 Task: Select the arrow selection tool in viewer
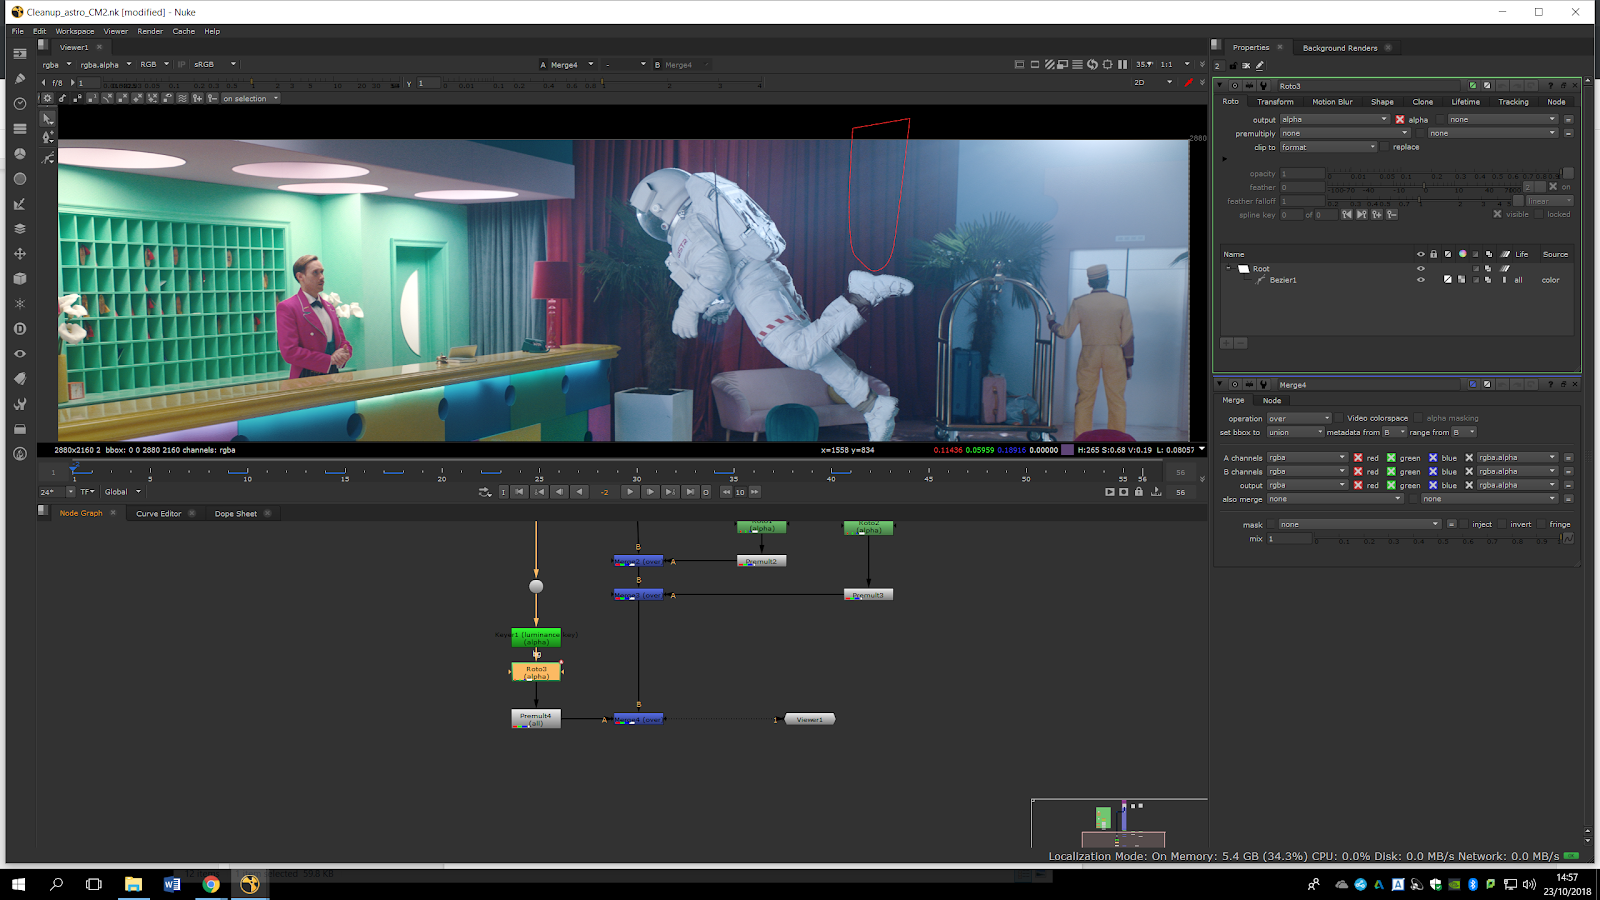click(48, 119)
